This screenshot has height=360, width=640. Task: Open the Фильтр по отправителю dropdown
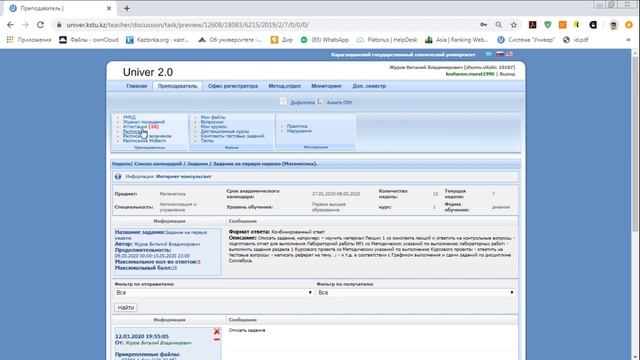tap(214, 293)
